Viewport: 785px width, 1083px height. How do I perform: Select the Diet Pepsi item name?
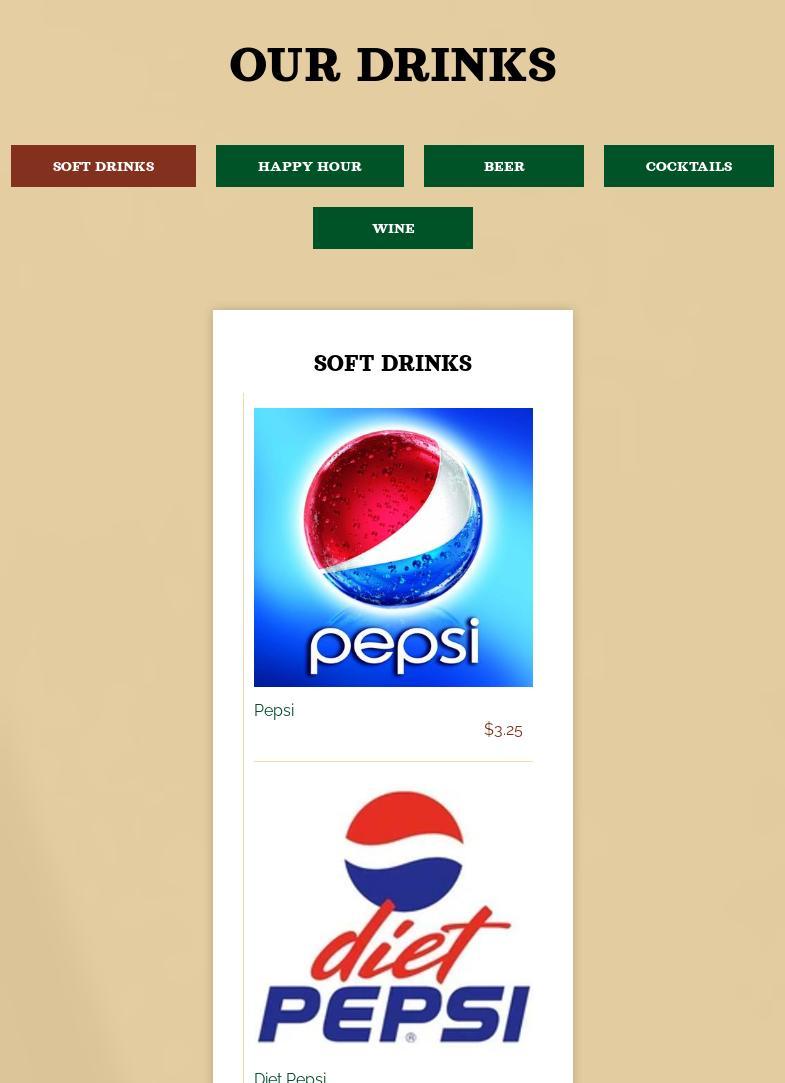coord(290,1077)
